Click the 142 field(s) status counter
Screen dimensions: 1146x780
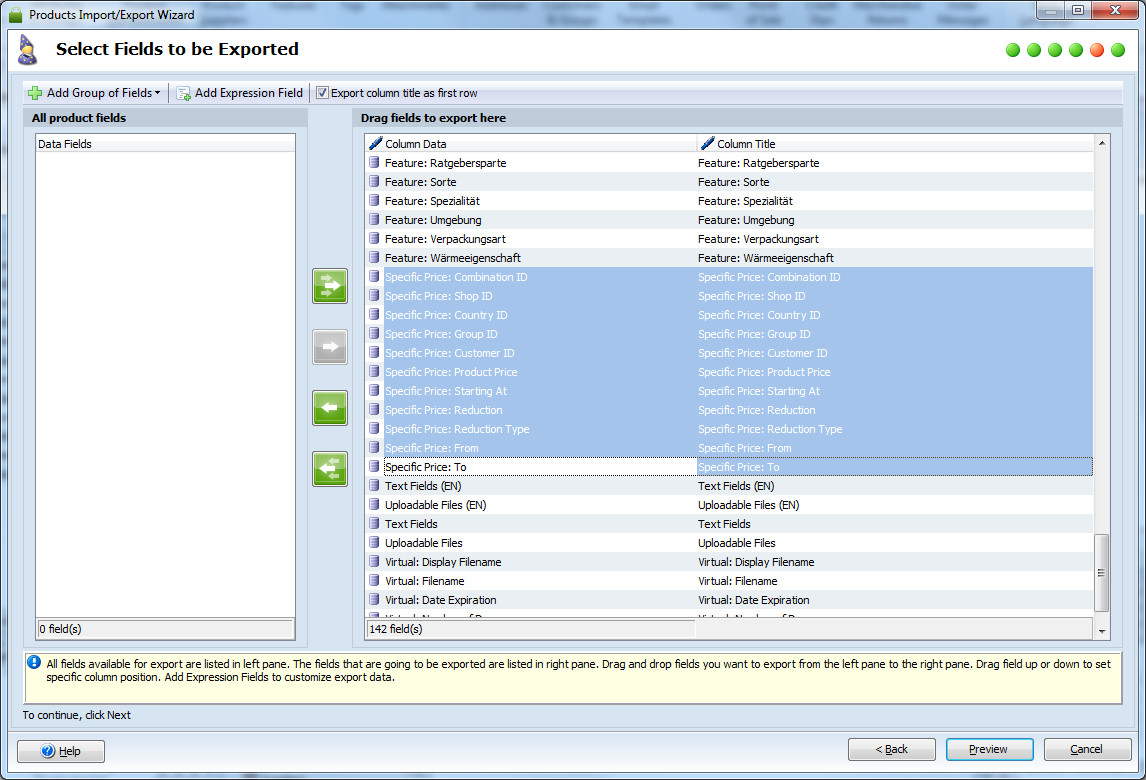click(531, 629)
